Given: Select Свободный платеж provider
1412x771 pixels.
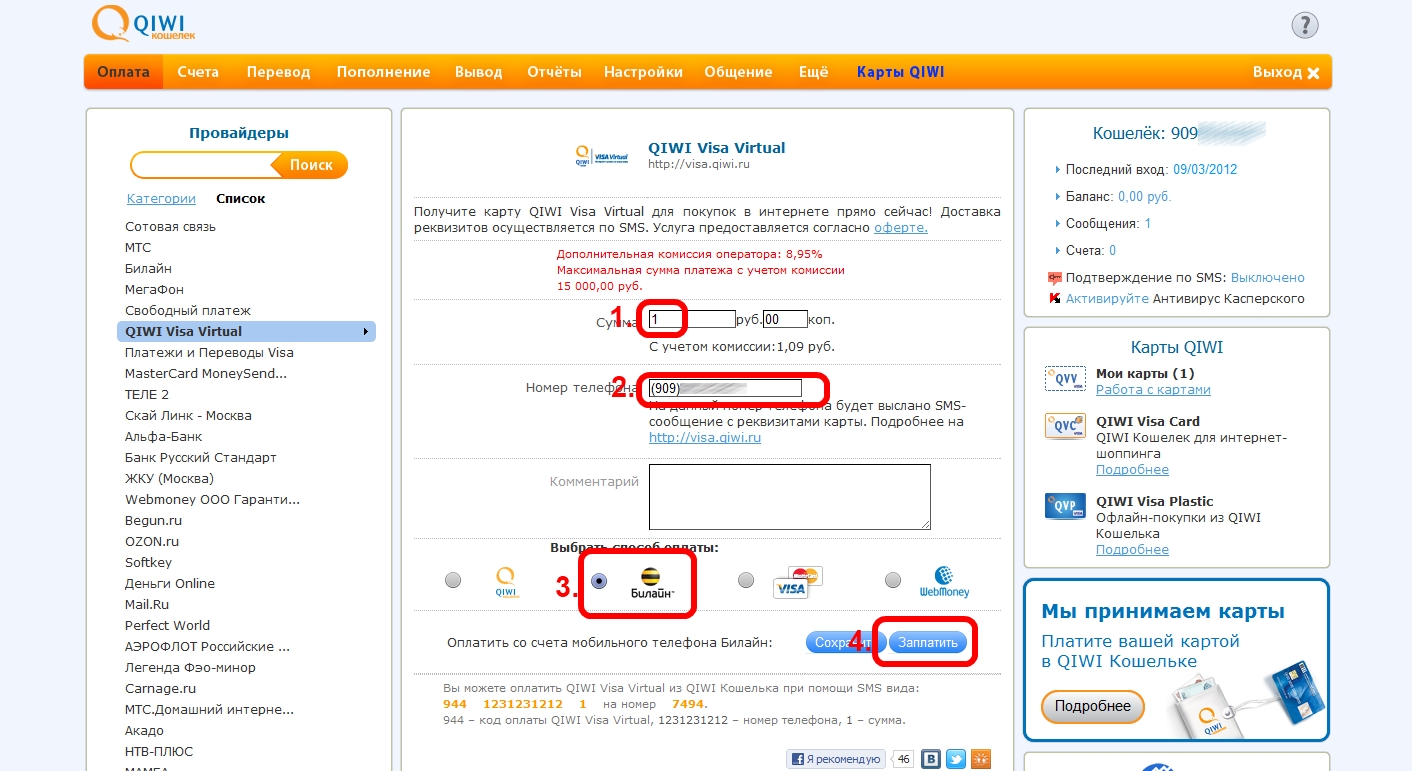Looking at the screenshot, I should (188, 311).
